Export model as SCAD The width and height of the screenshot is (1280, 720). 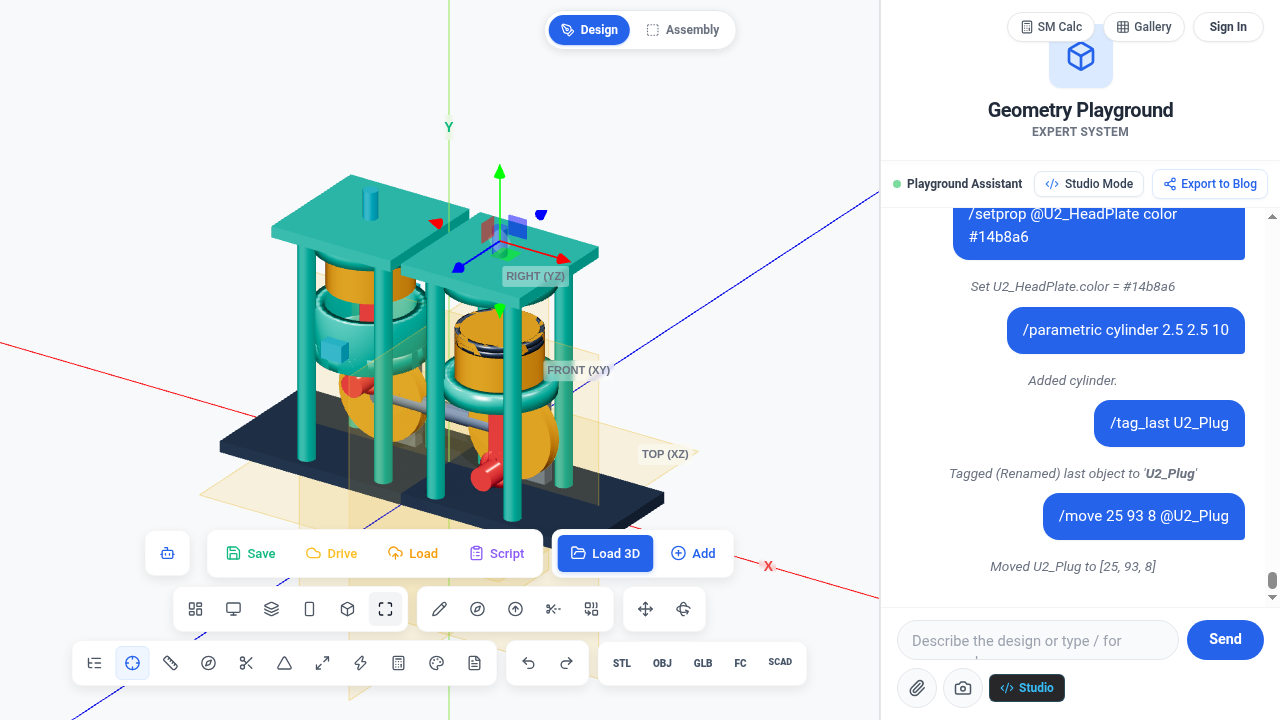pyautogui.click(x=780, y=662)
